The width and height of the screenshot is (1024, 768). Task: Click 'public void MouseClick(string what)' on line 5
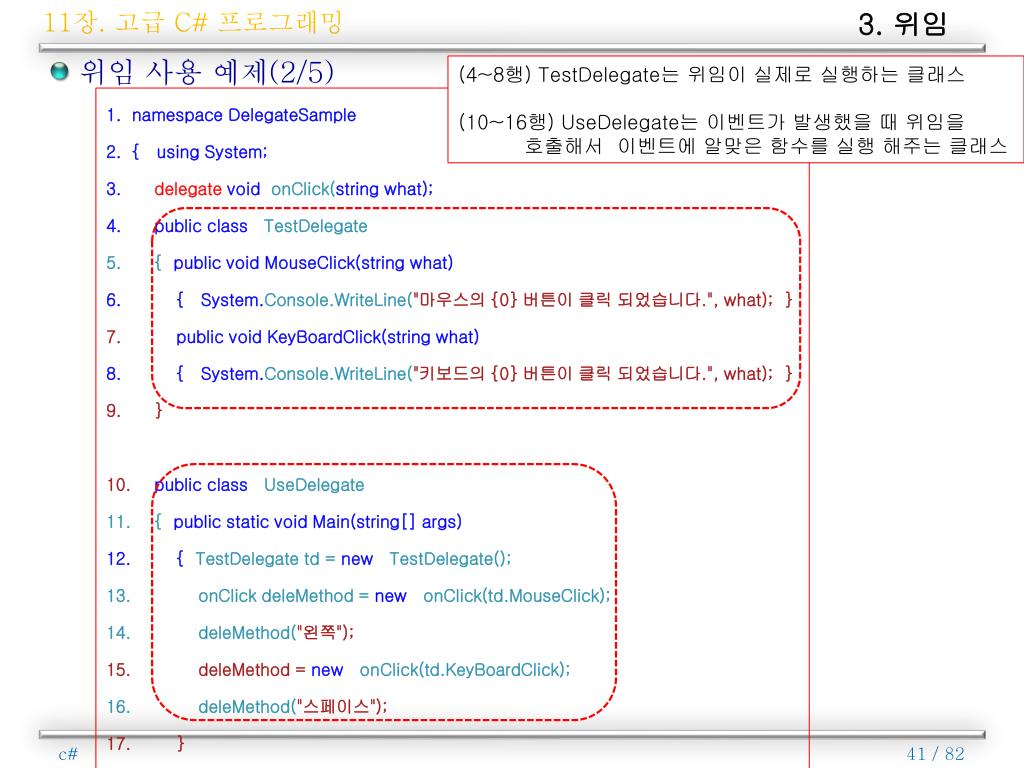click(313, 263)
